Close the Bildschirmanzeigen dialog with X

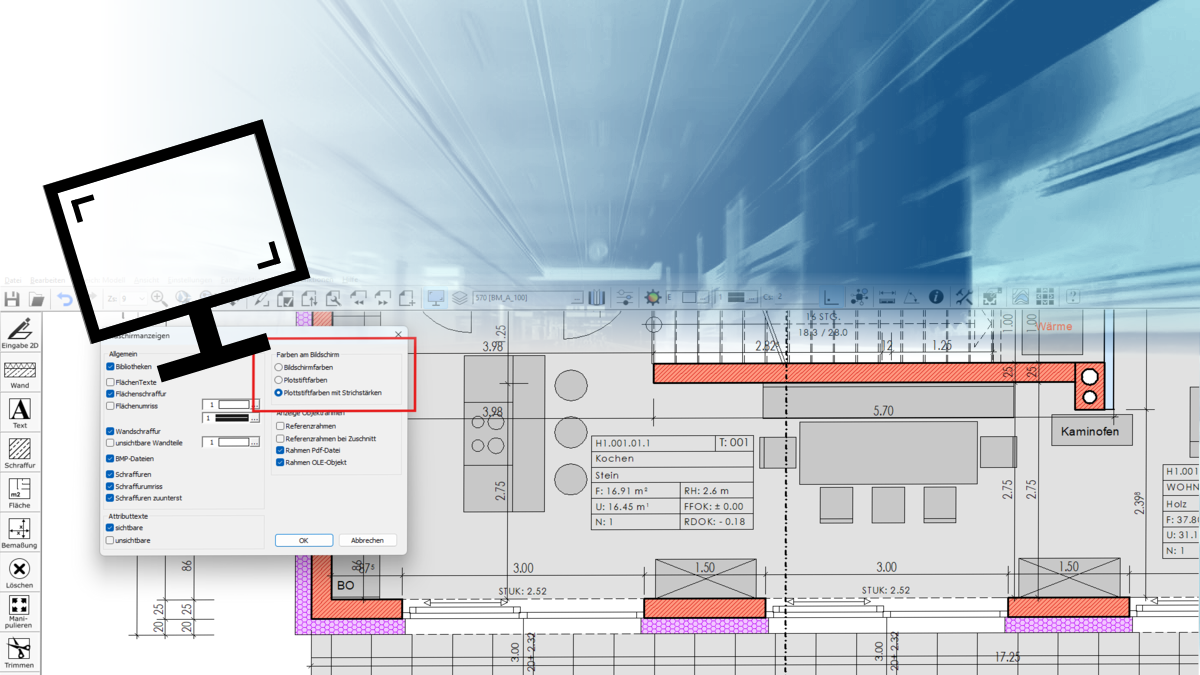point(398,334)
